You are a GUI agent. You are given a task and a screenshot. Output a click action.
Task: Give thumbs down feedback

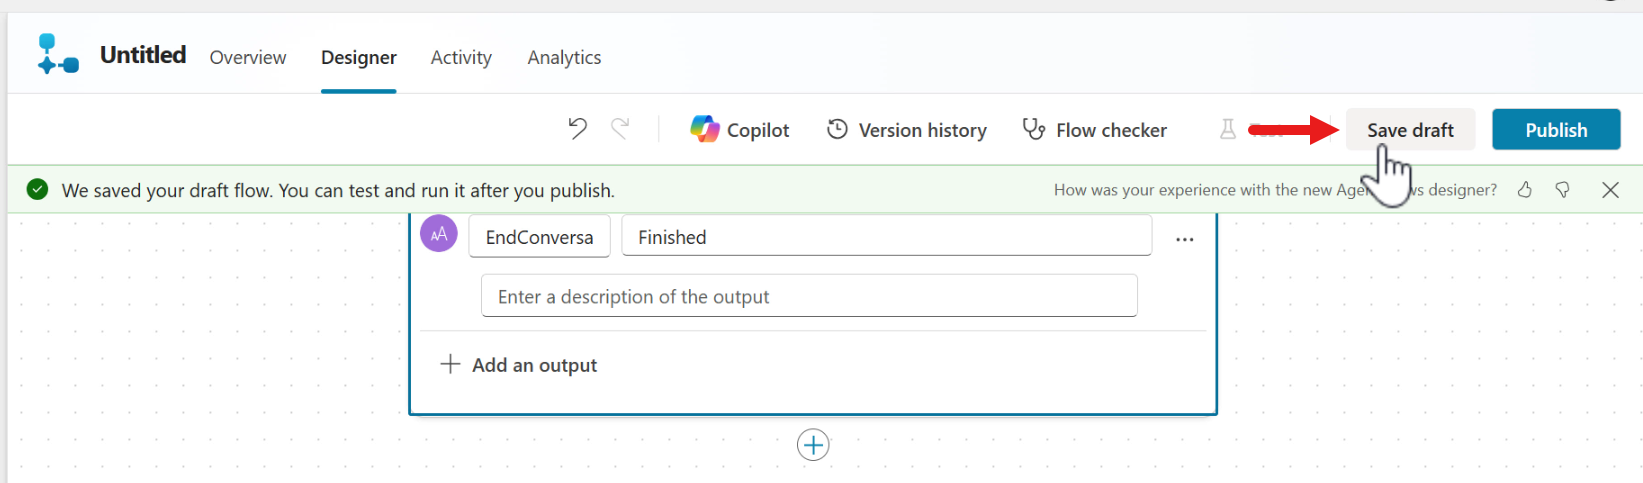click(x=1563, y=190)
